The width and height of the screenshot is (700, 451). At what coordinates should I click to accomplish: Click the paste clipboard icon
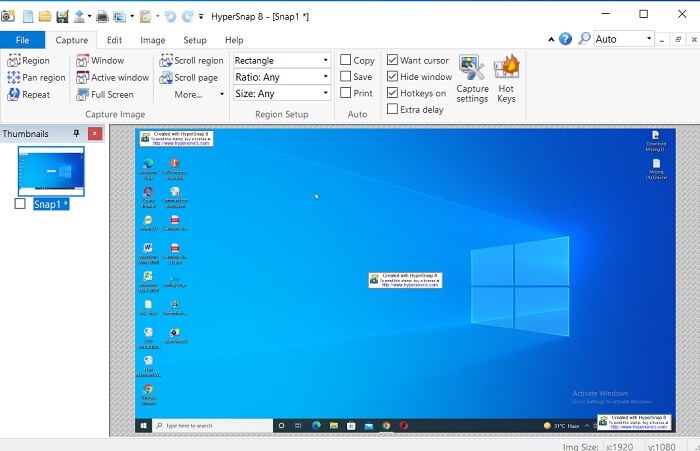coord(145,17)
